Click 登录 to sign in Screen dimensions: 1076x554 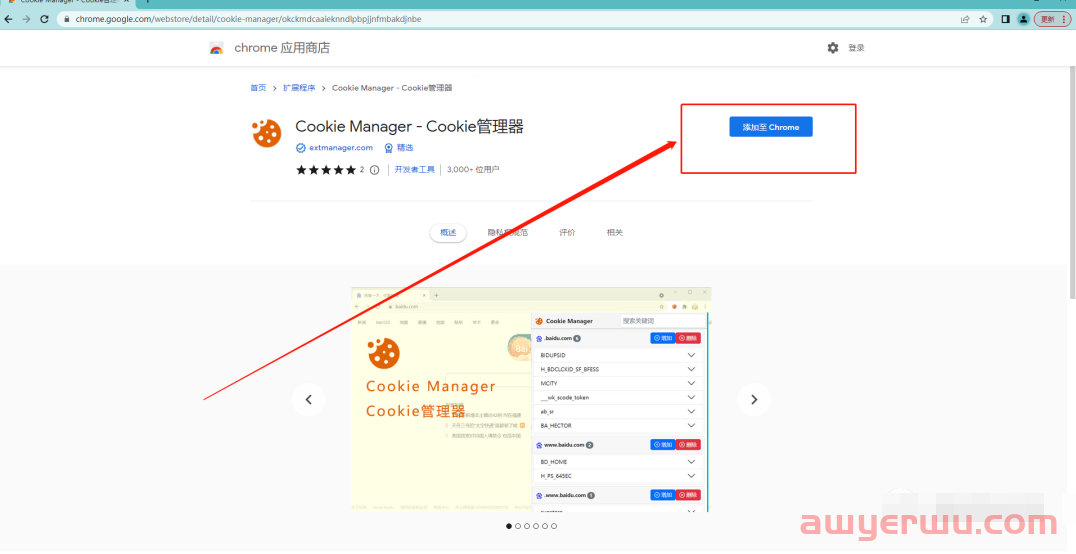point(856,48)
